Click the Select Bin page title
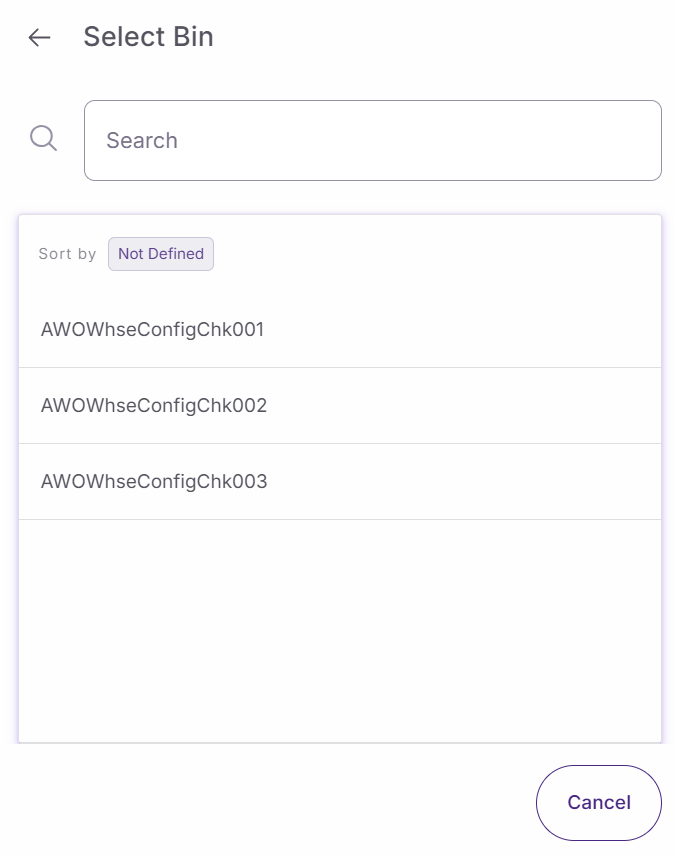Image resolution: width=675 pixels, height=857 pixels. tap(148, 37)
